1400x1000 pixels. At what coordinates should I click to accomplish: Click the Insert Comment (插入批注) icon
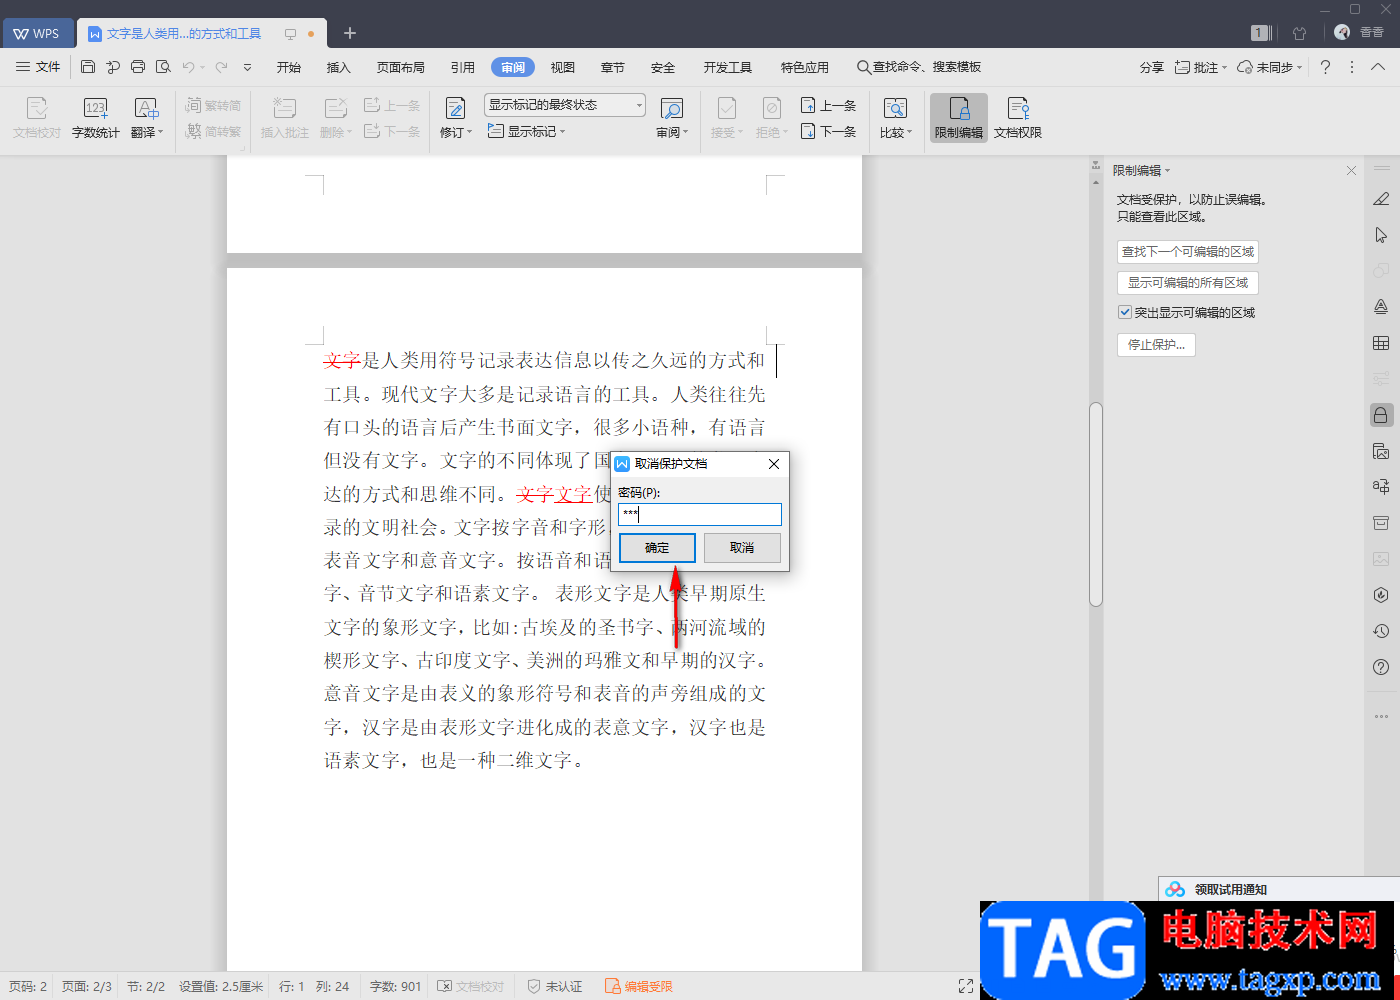[285, 118]
